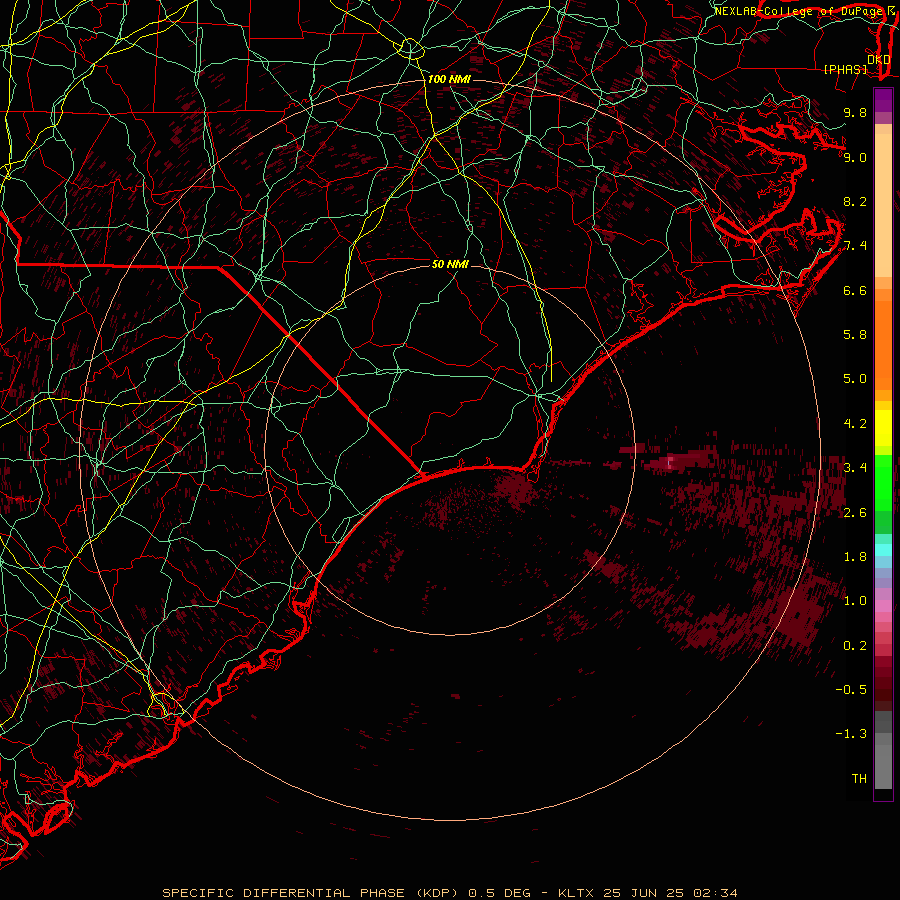
Task: Click the 0.2 value on color scale
Action: coord(855,646)
